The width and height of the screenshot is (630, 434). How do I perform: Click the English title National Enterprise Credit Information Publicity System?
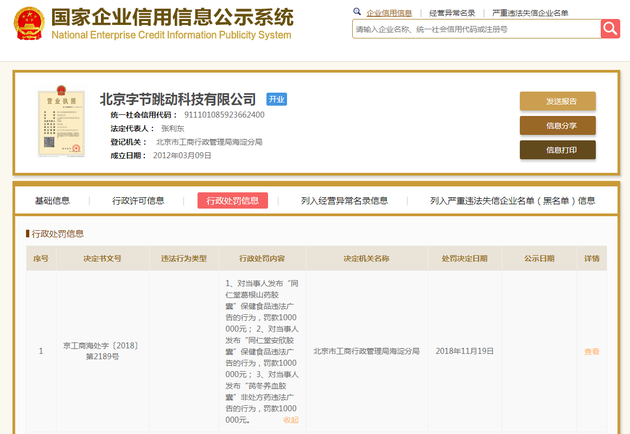tap(171, 35)
